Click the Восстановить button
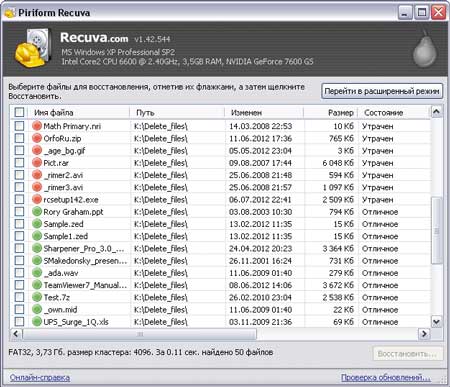Viewport: 450px width, 387px height. 407,354
